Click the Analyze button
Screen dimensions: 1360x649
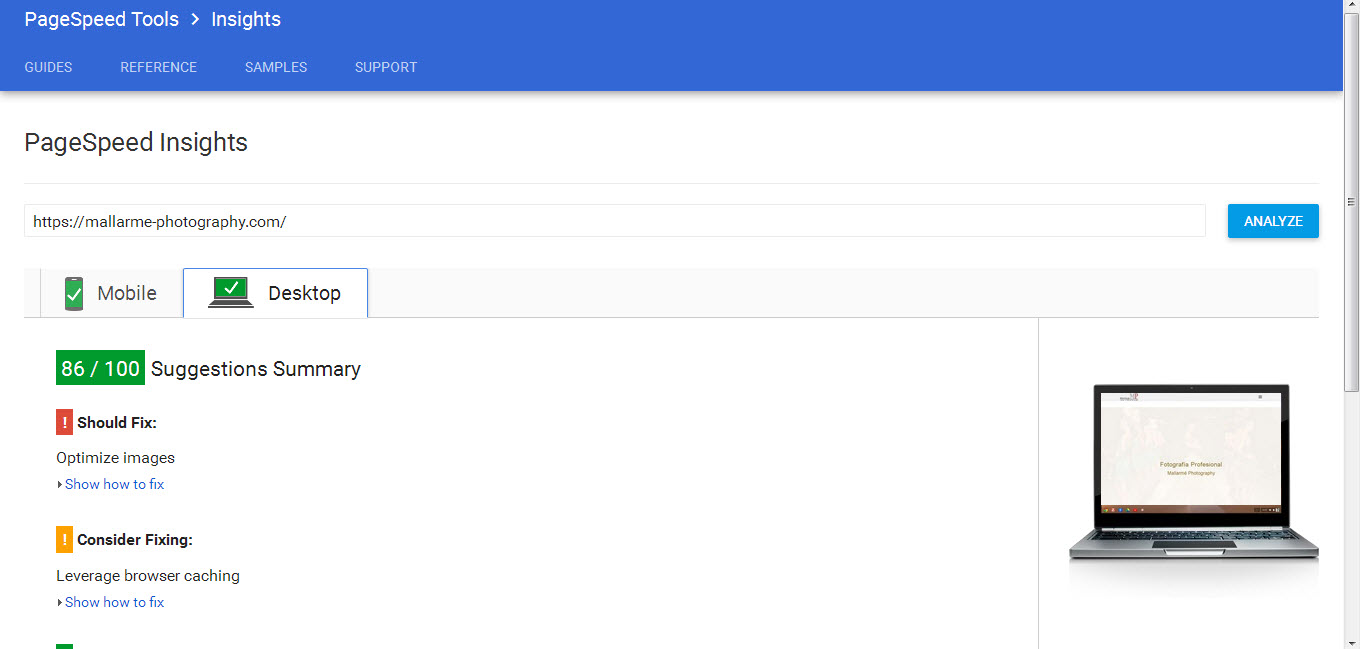1273,221
